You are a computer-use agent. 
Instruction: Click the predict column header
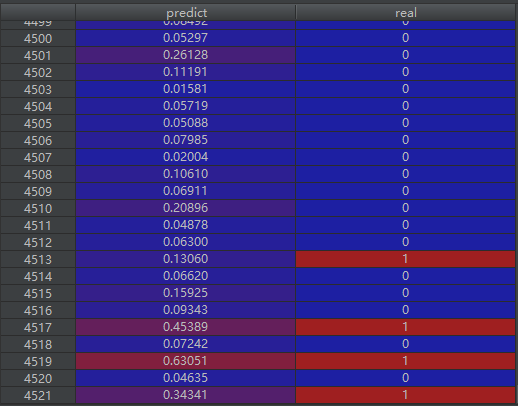186,13
